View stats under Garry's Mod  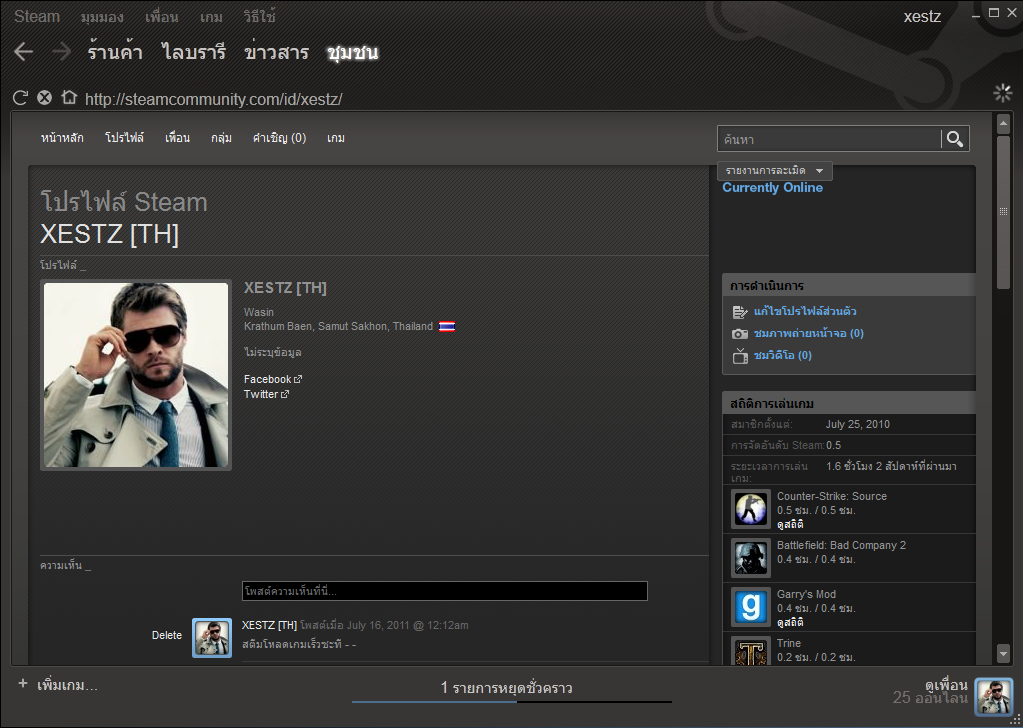pyautogui.click(x=790, y=622)
